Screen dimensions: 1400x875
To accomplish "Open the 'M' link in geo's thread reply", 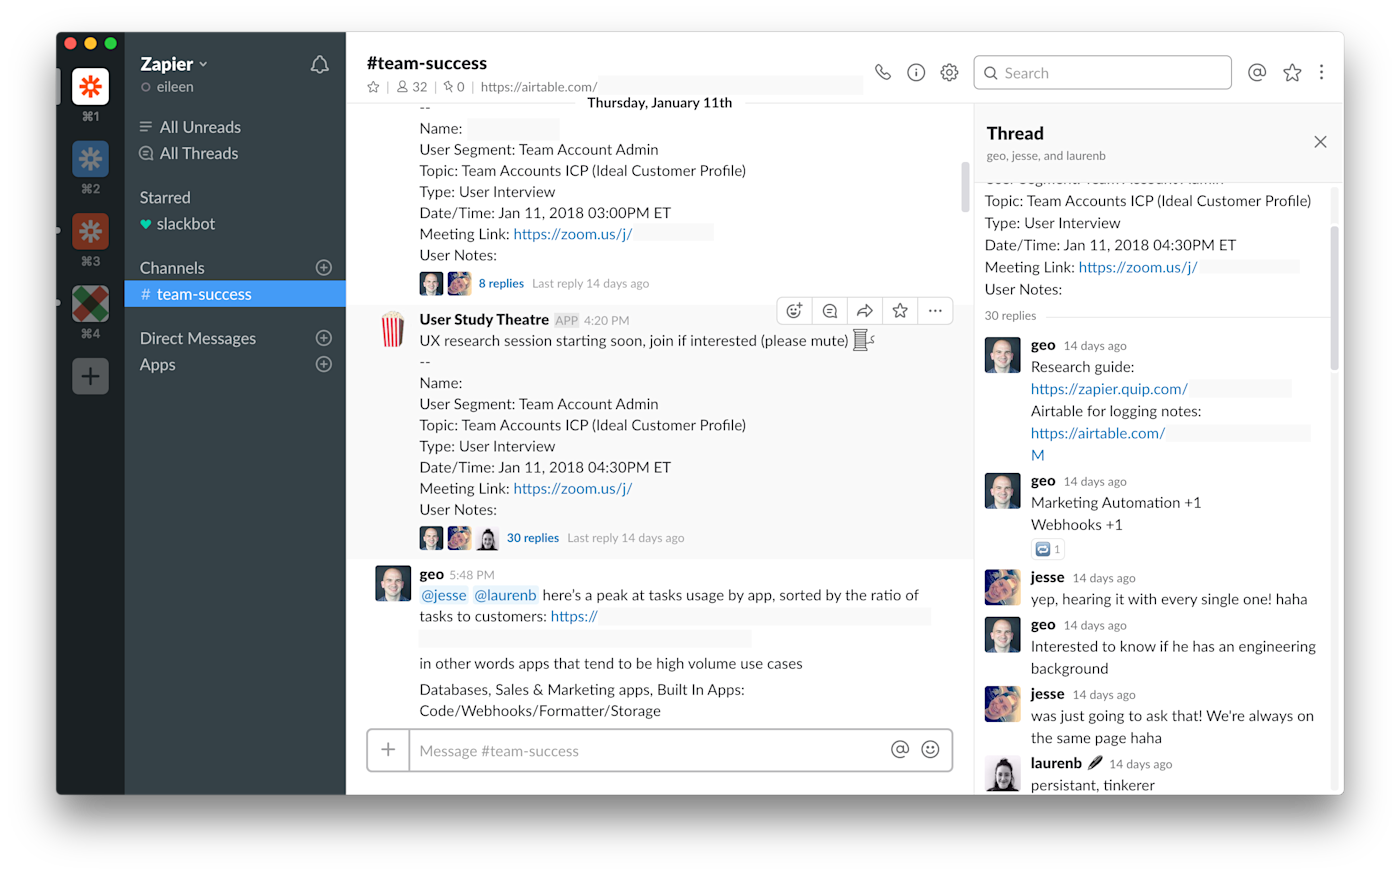I will (x=1038, y=455).
